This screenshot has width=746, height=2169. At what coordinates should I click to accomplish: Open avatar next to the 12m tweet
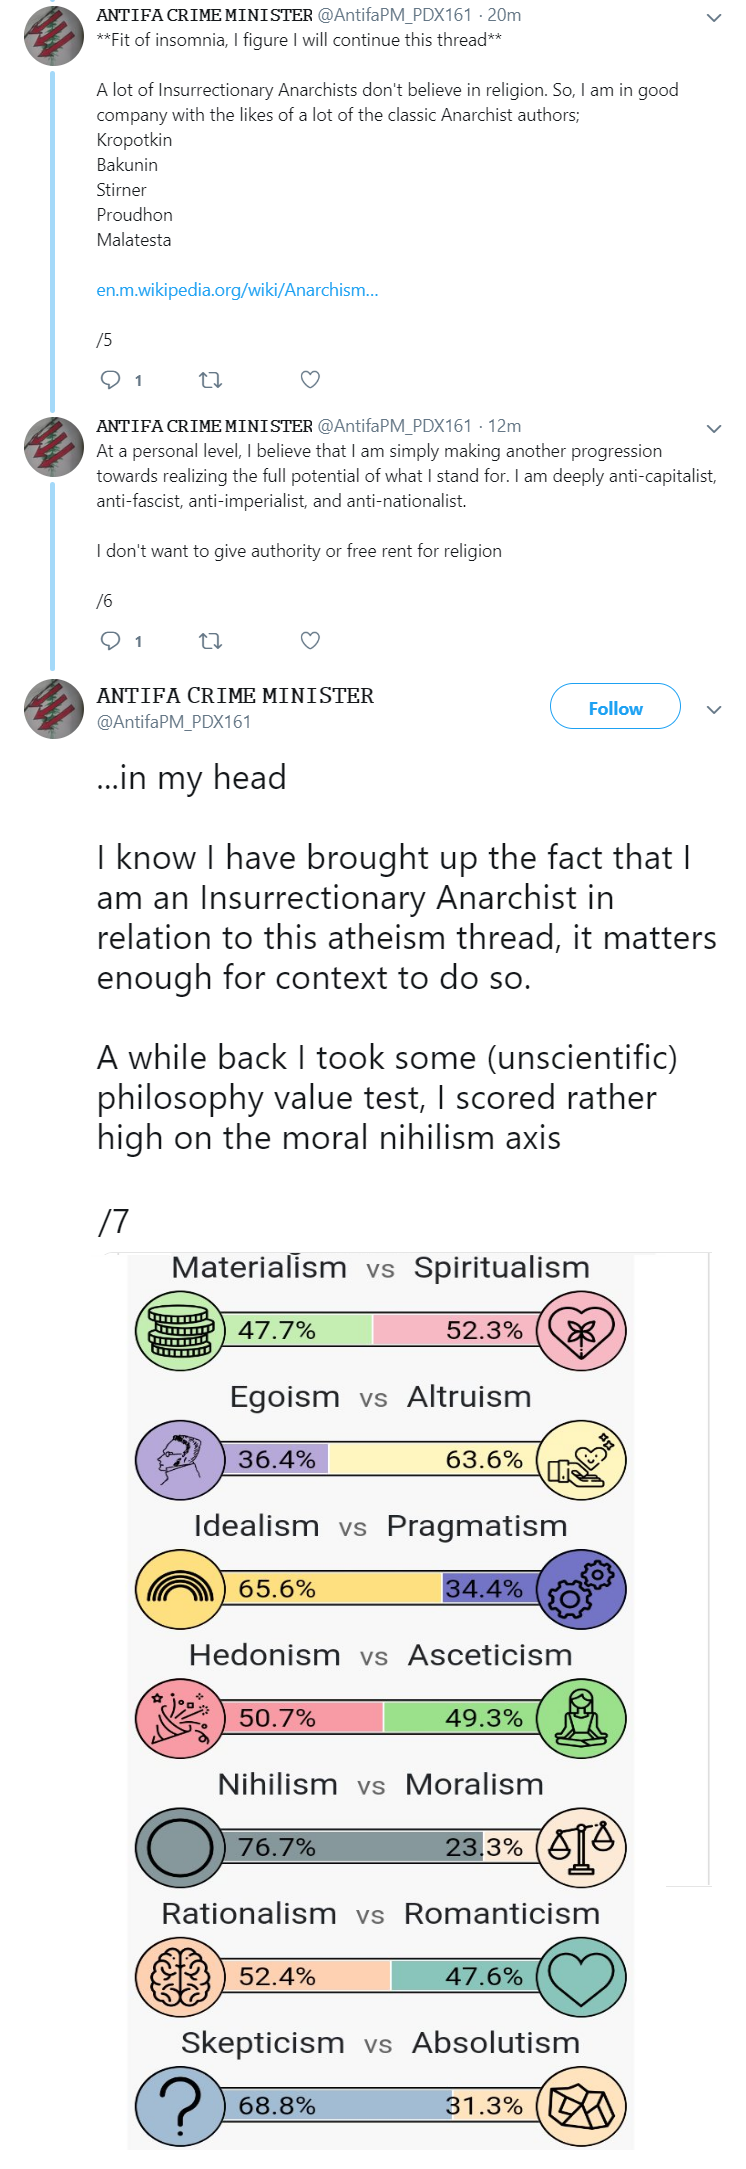pos(54,447)
